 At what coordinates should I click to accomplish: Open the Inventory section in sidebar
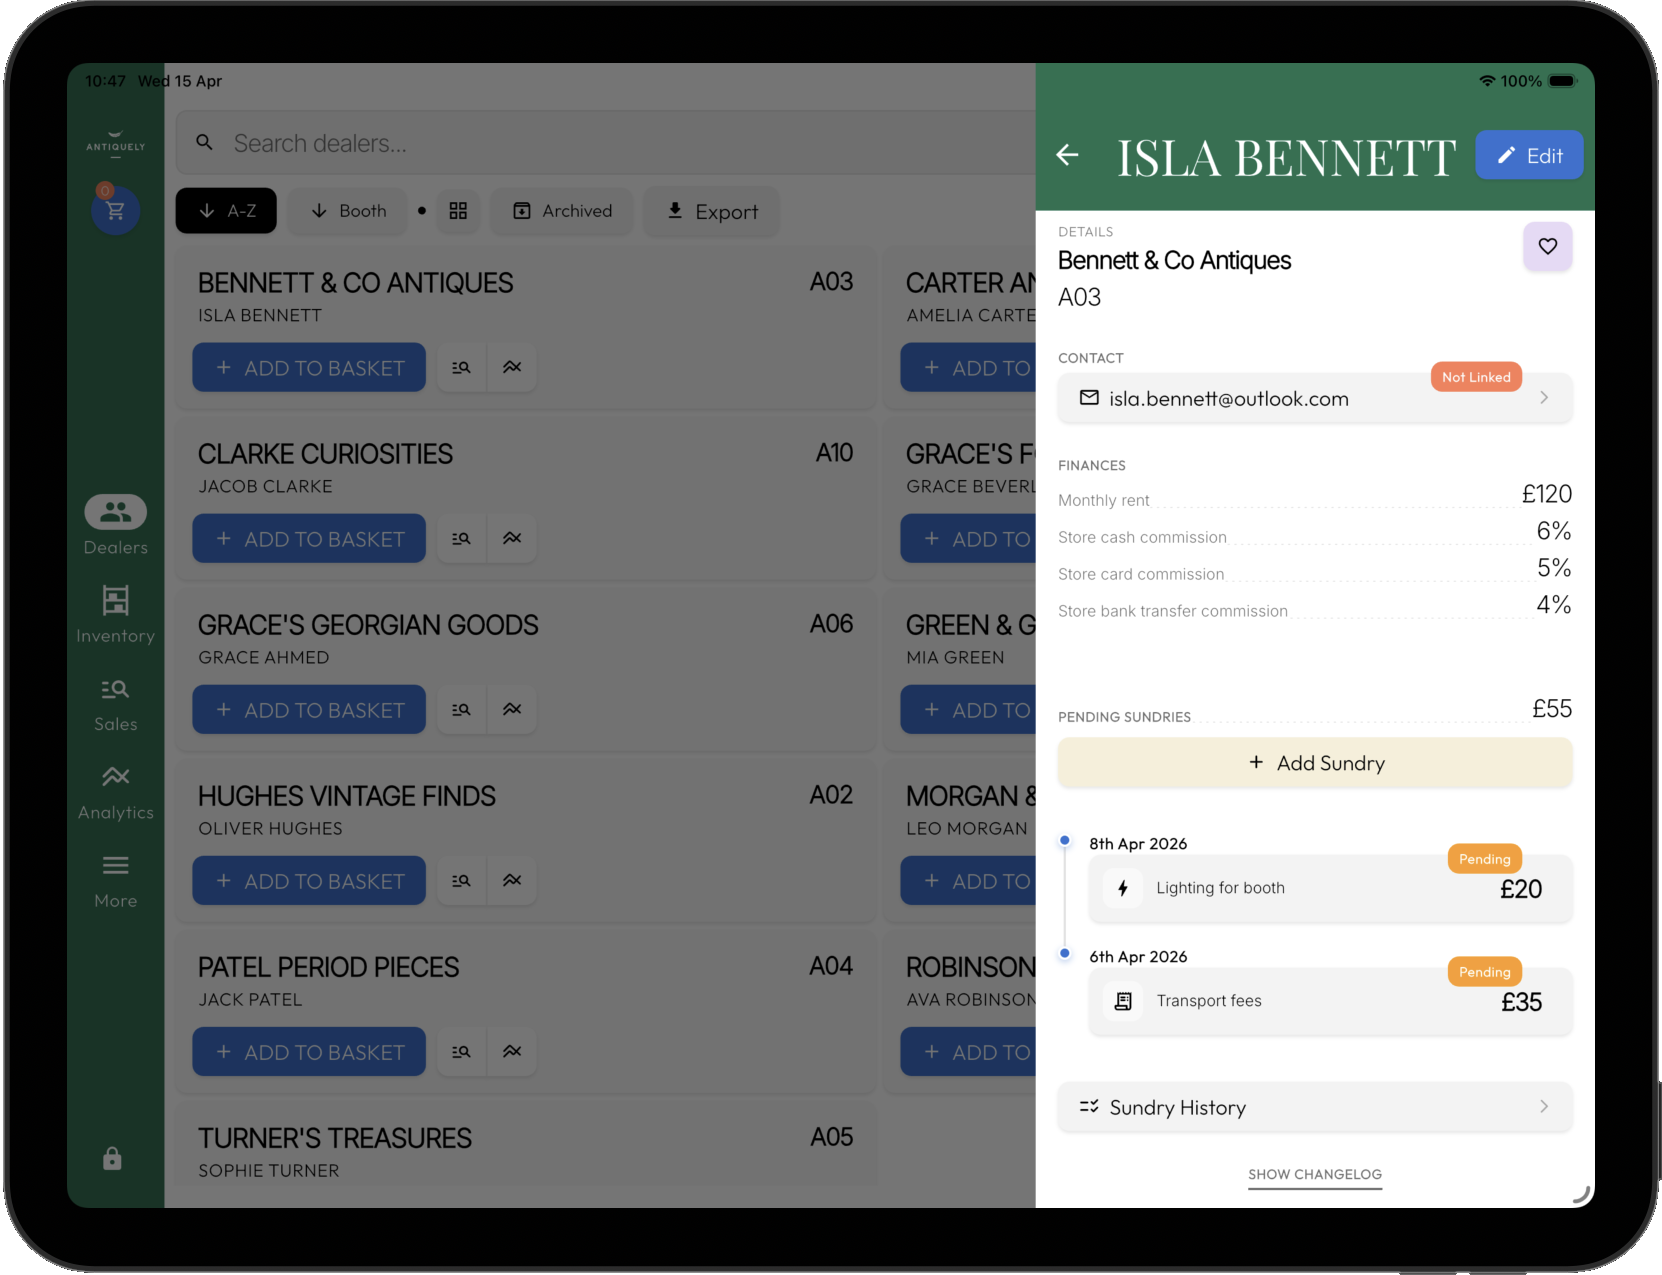pos(116,614)
